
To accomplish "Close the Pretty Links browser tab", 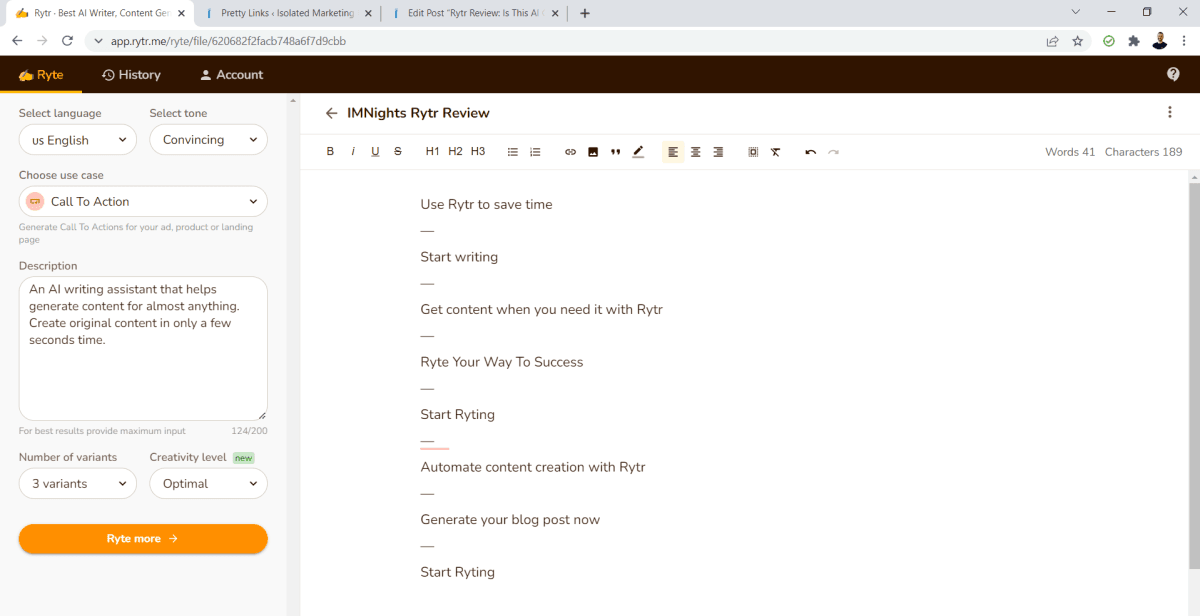I will (367, 13).
